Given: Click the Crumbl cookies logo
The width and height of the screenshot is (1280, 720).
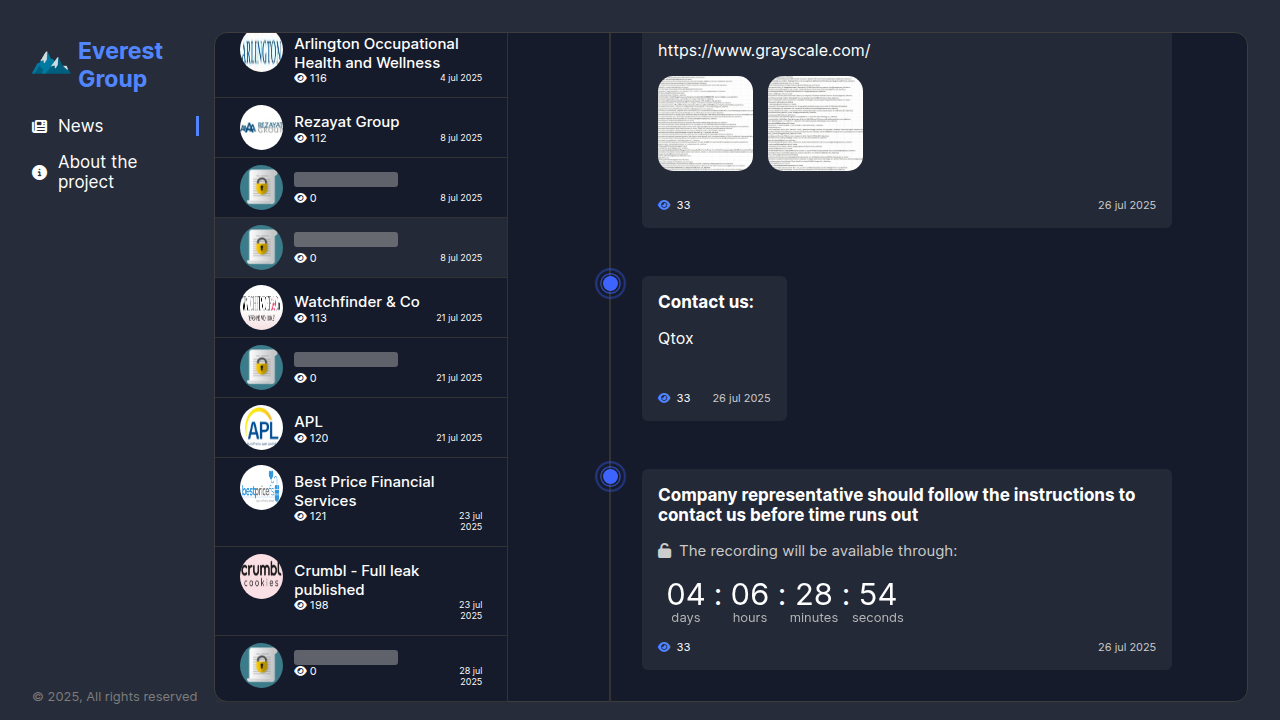Looking at the screenshot, I should [261, 576].
